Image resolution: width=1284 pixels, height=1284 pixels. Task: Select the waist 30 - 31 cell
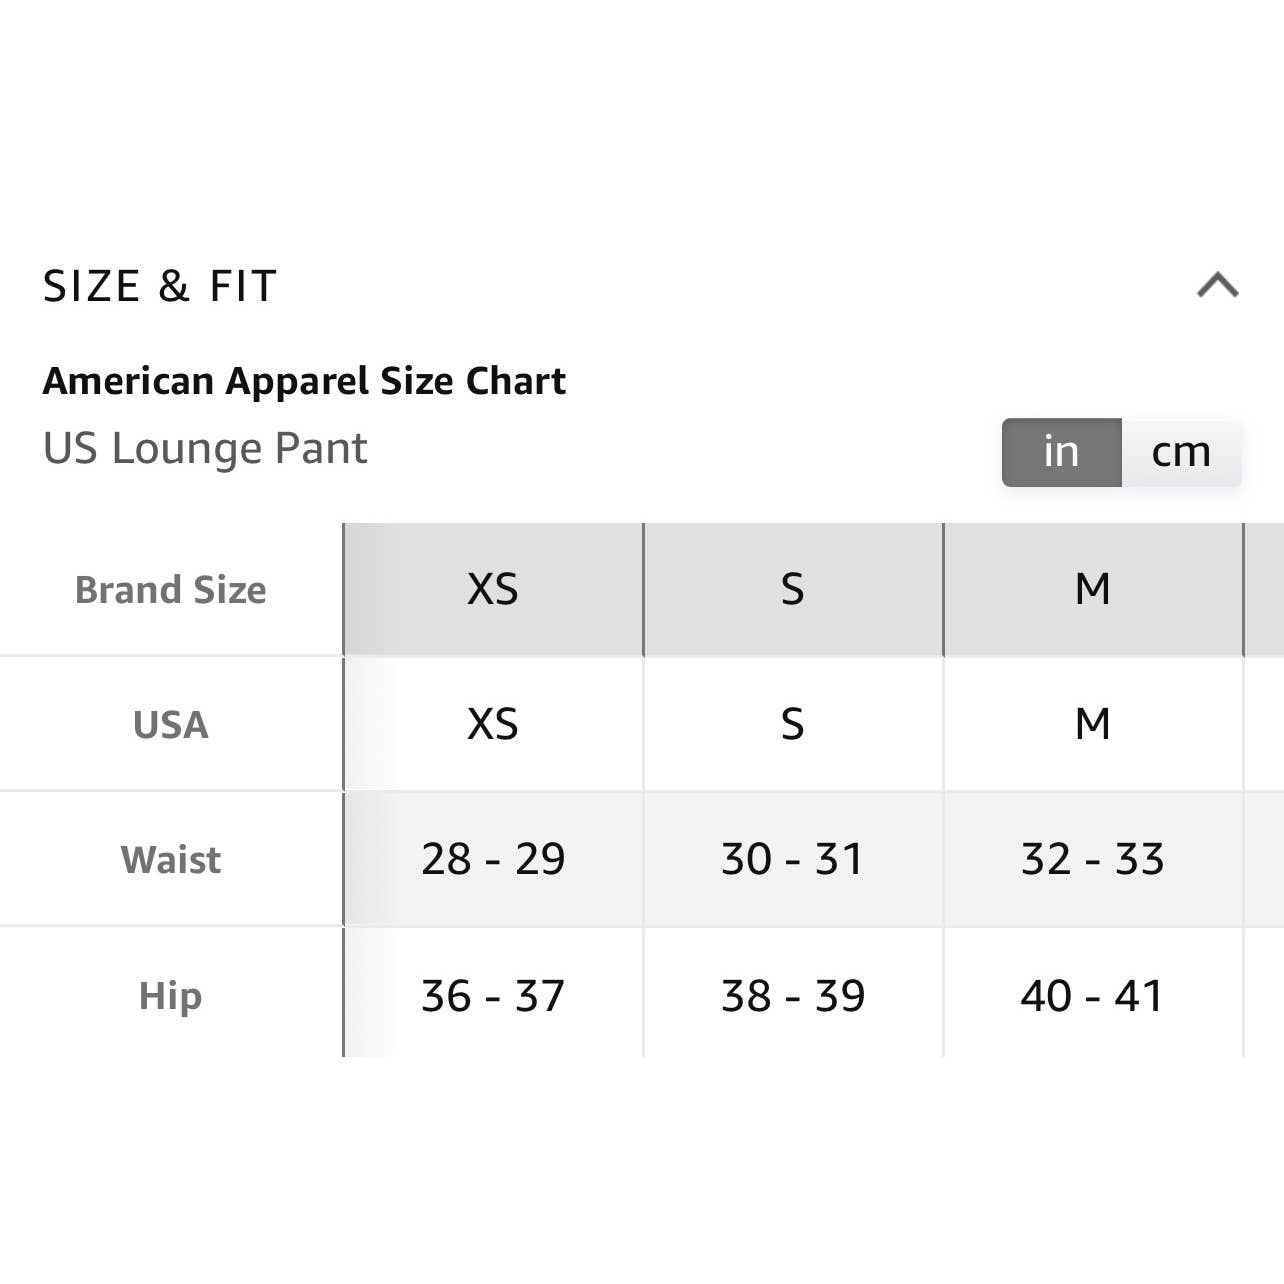793,859
